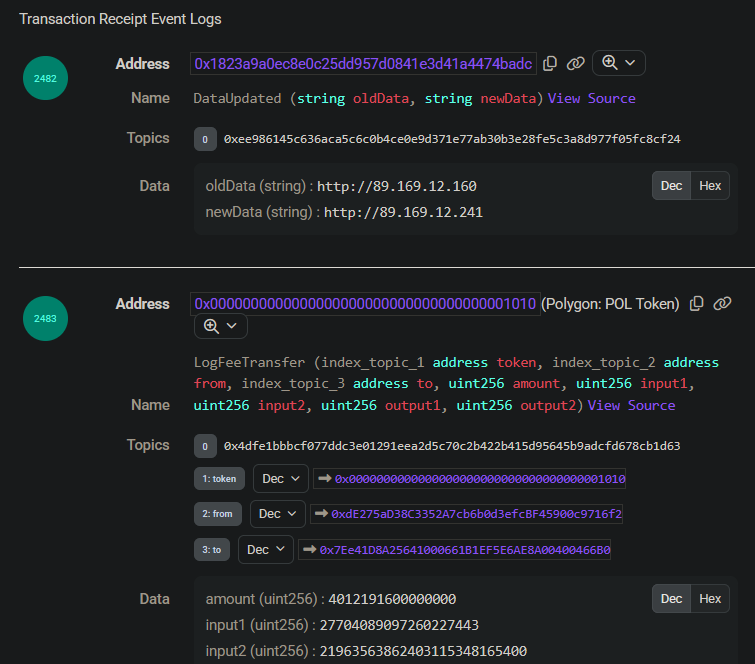The height and width of the screenshot is (664, 755).
Task: Open to address 0x7Ee41D8A link
Action: (x=465, y=550)
